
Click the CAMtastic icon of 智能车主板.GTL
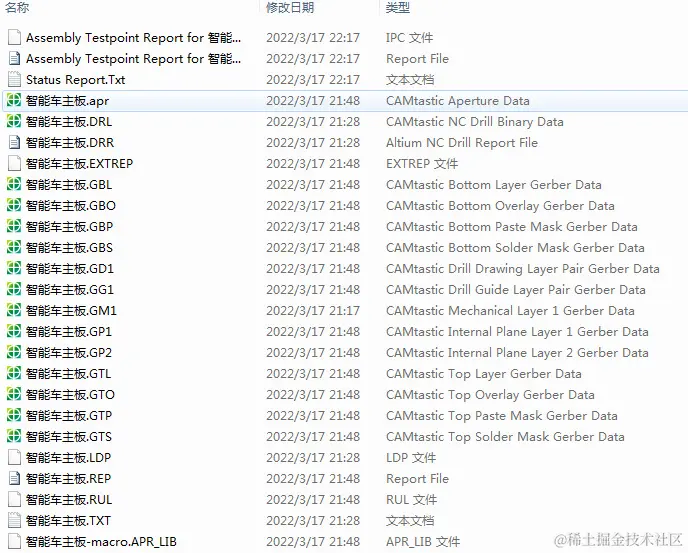click(x=14, y=373)
